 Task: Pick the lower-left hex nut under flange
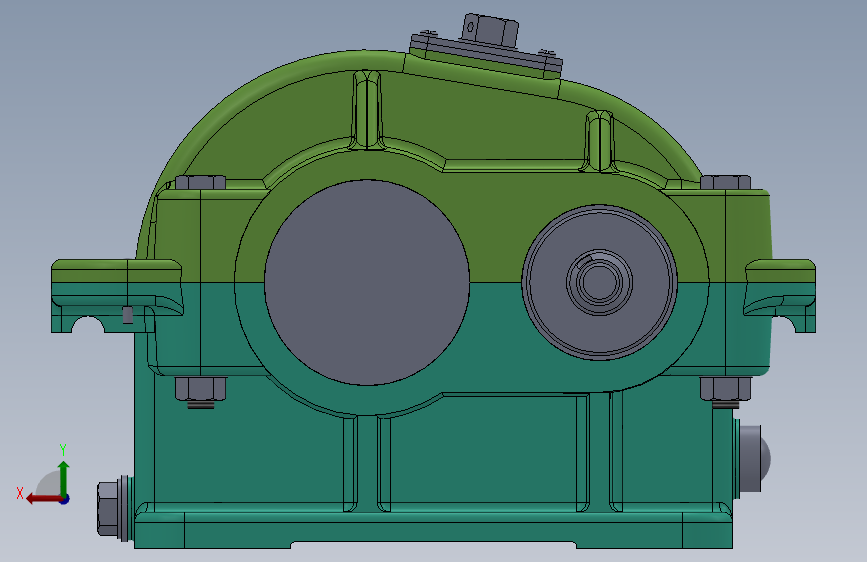pyautogui.click(x=201, y=389)
